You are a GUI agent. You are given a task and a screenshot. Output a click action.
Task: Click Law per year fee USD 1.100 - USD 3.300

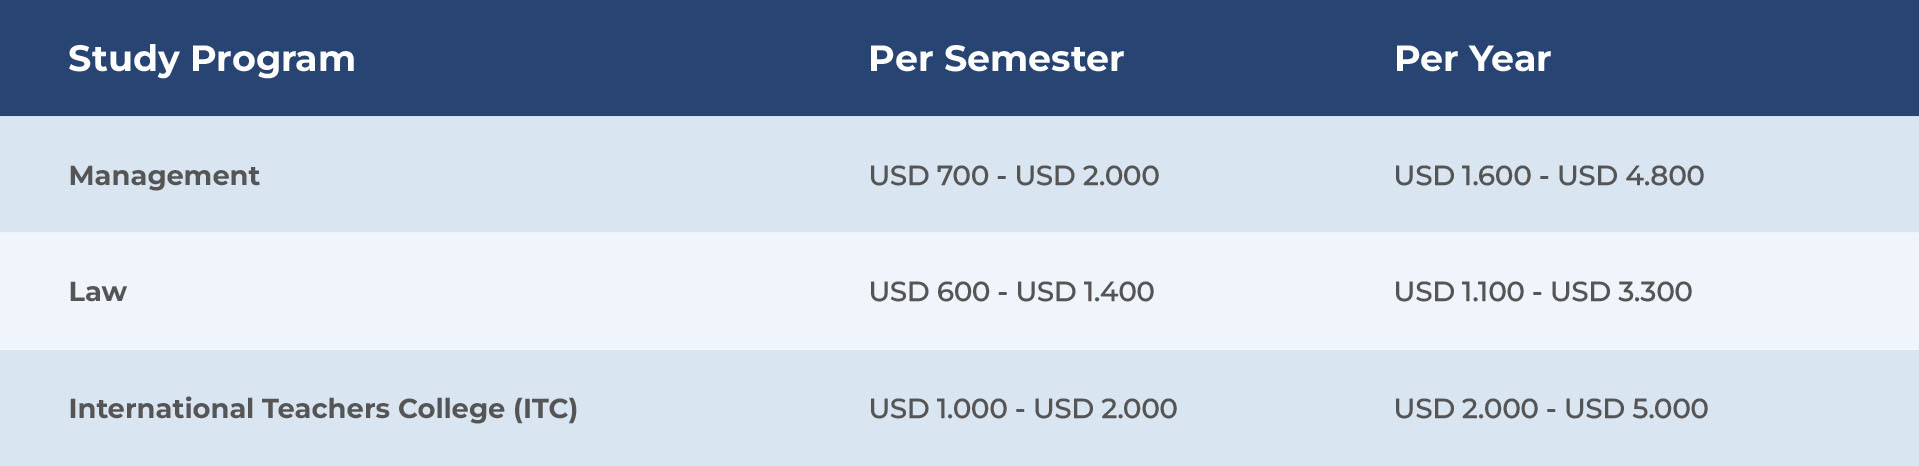(x=1543, y=292)
